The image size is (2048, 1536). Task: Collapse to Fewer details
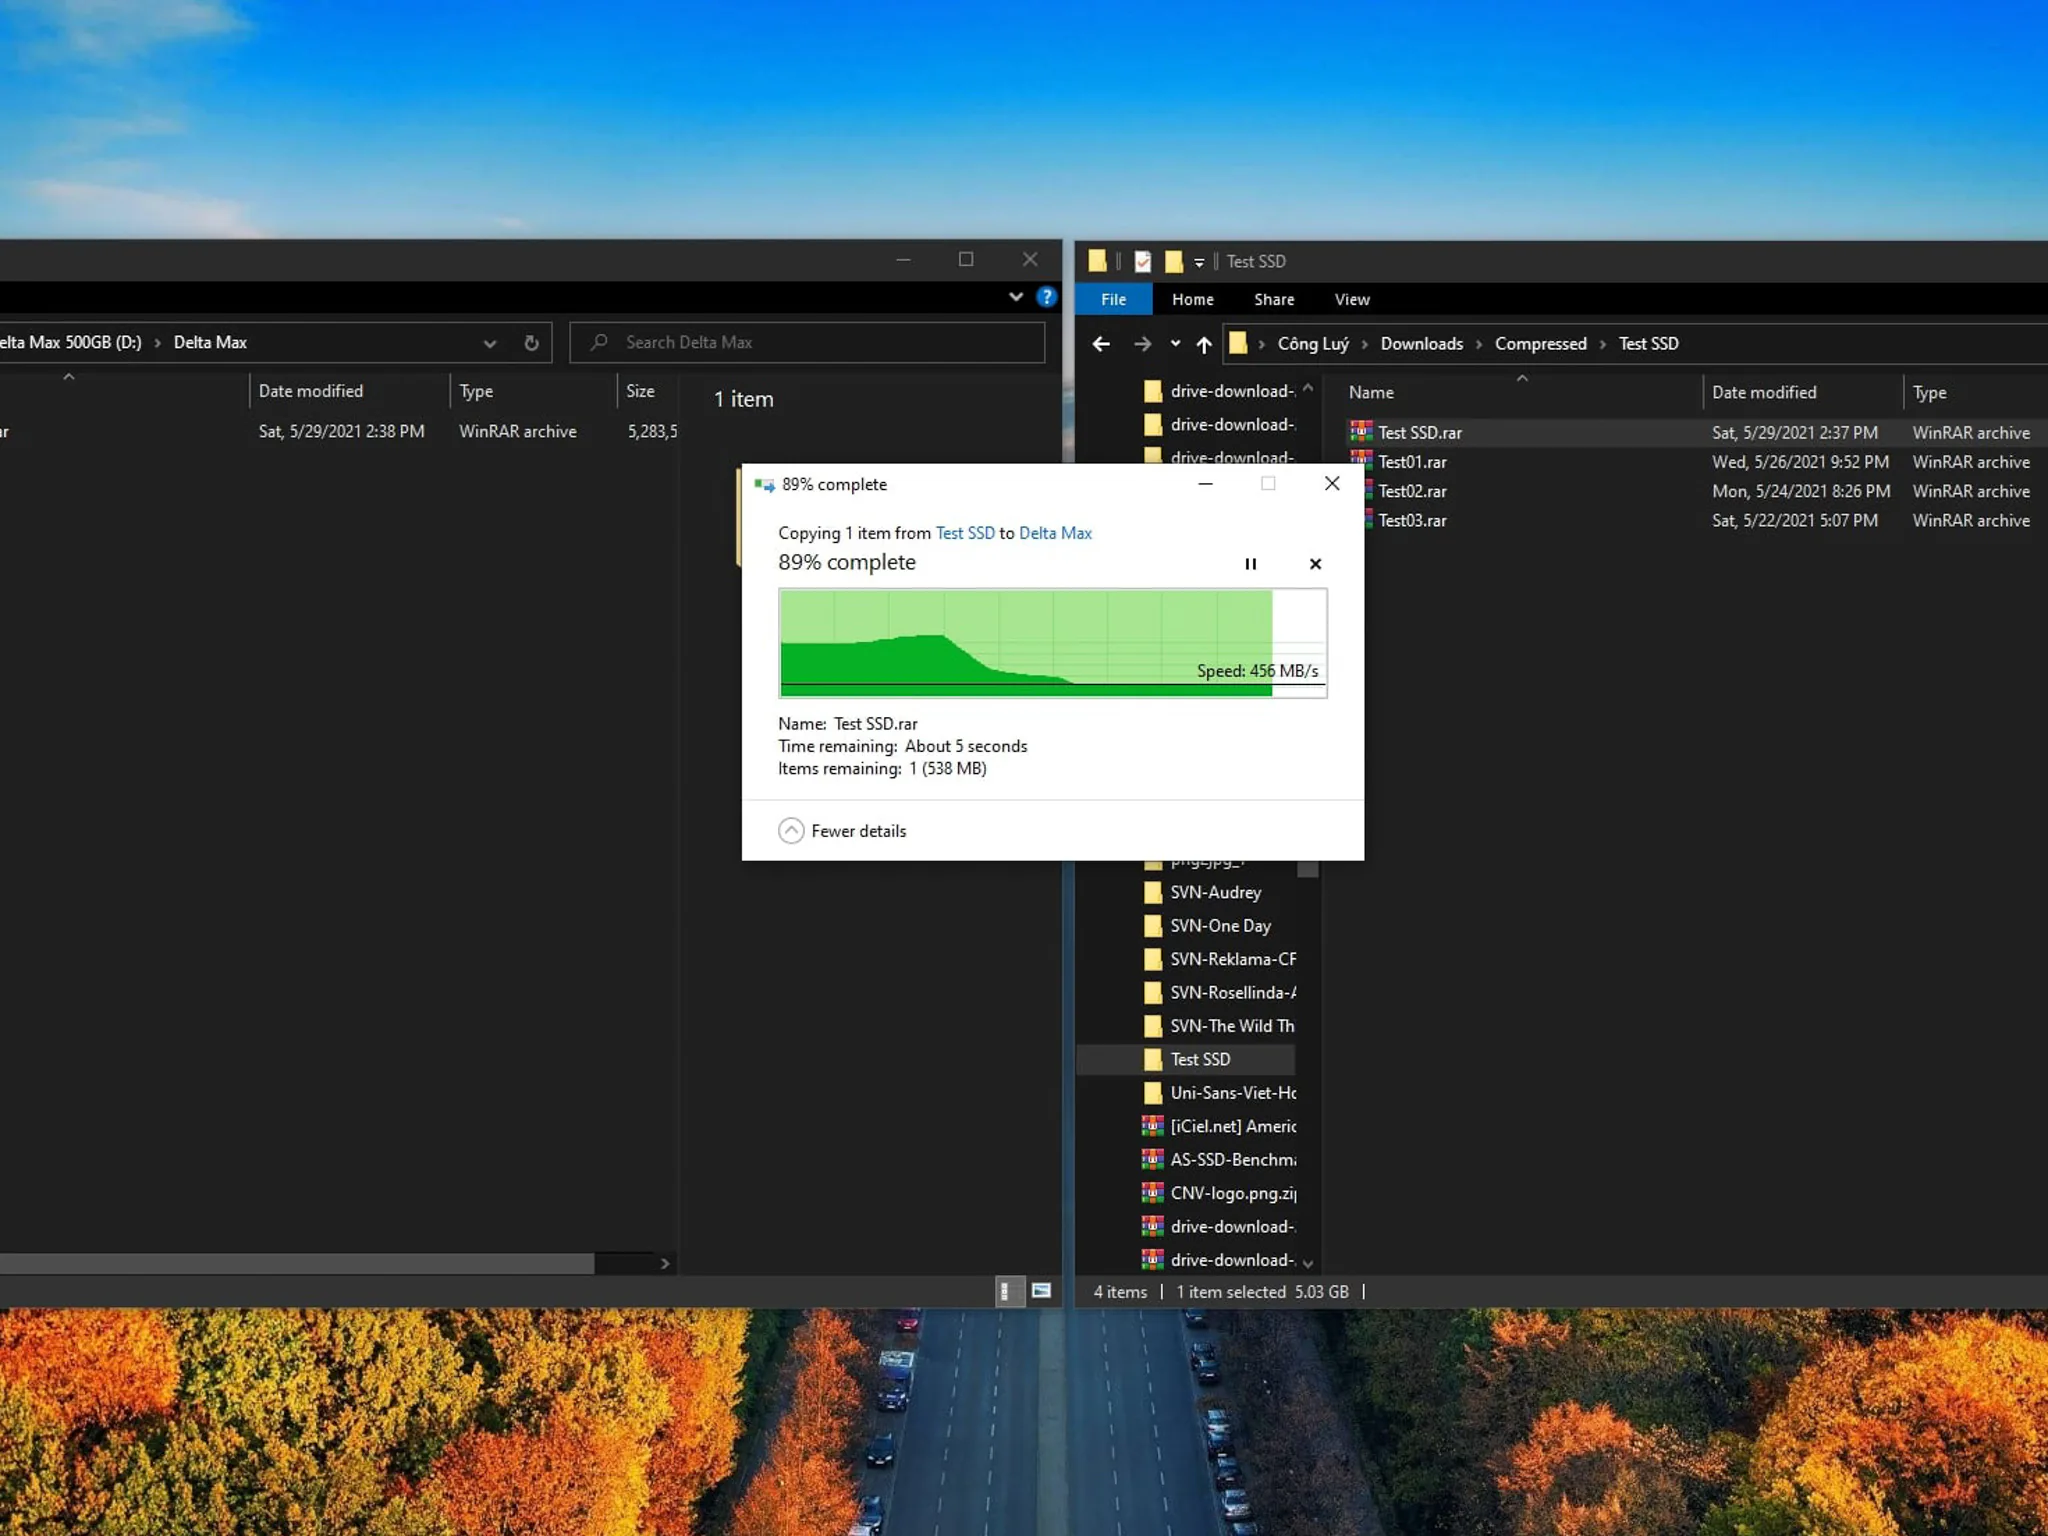point(842,831)
